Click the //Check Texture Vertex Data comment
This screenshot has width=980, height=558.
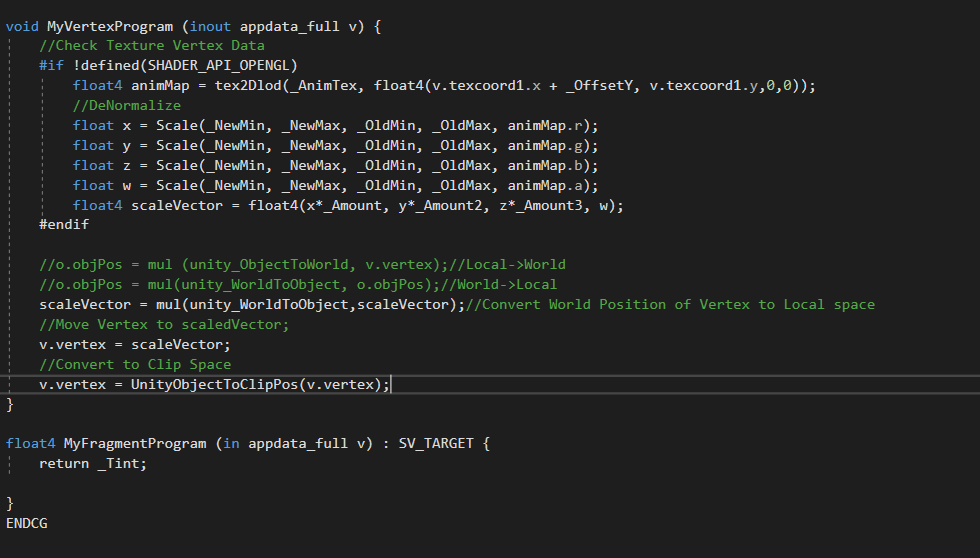pos(151,45)
